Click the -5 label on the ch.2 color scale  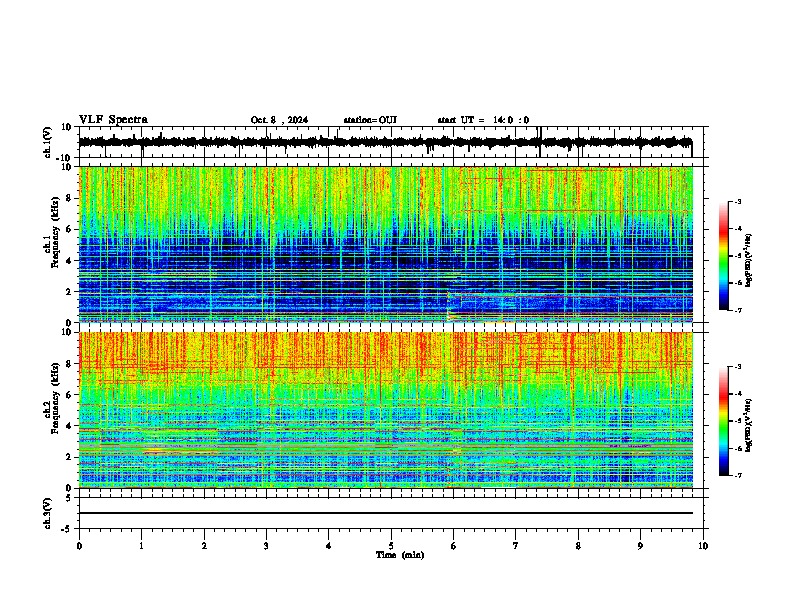click(737, 421)
